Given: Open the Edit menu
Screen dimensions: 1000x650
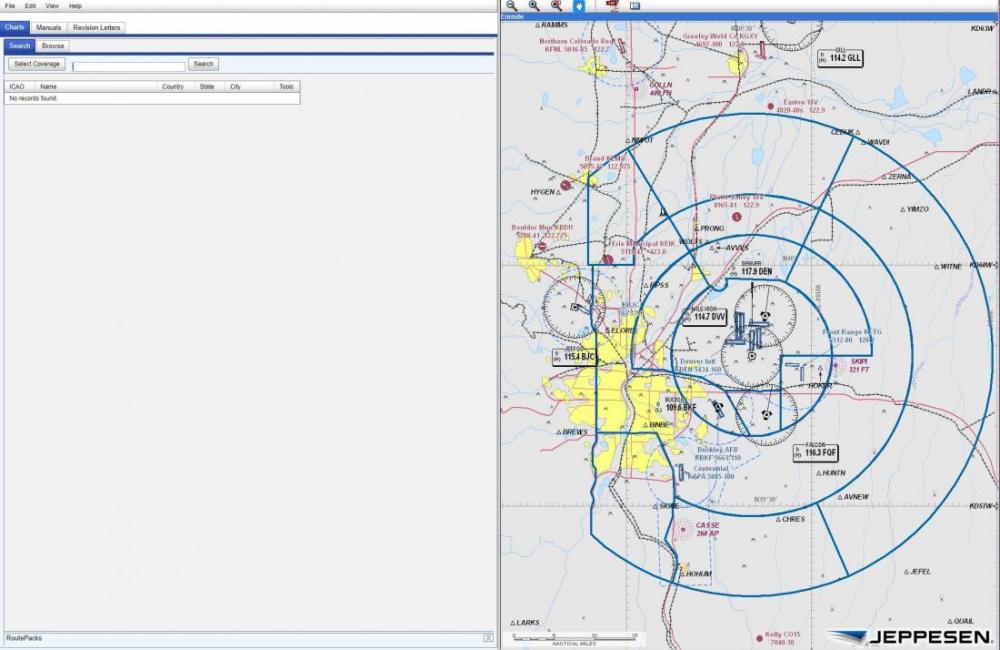Looking at the screenshot, I should pyautogui.click(x=30, y=6).
